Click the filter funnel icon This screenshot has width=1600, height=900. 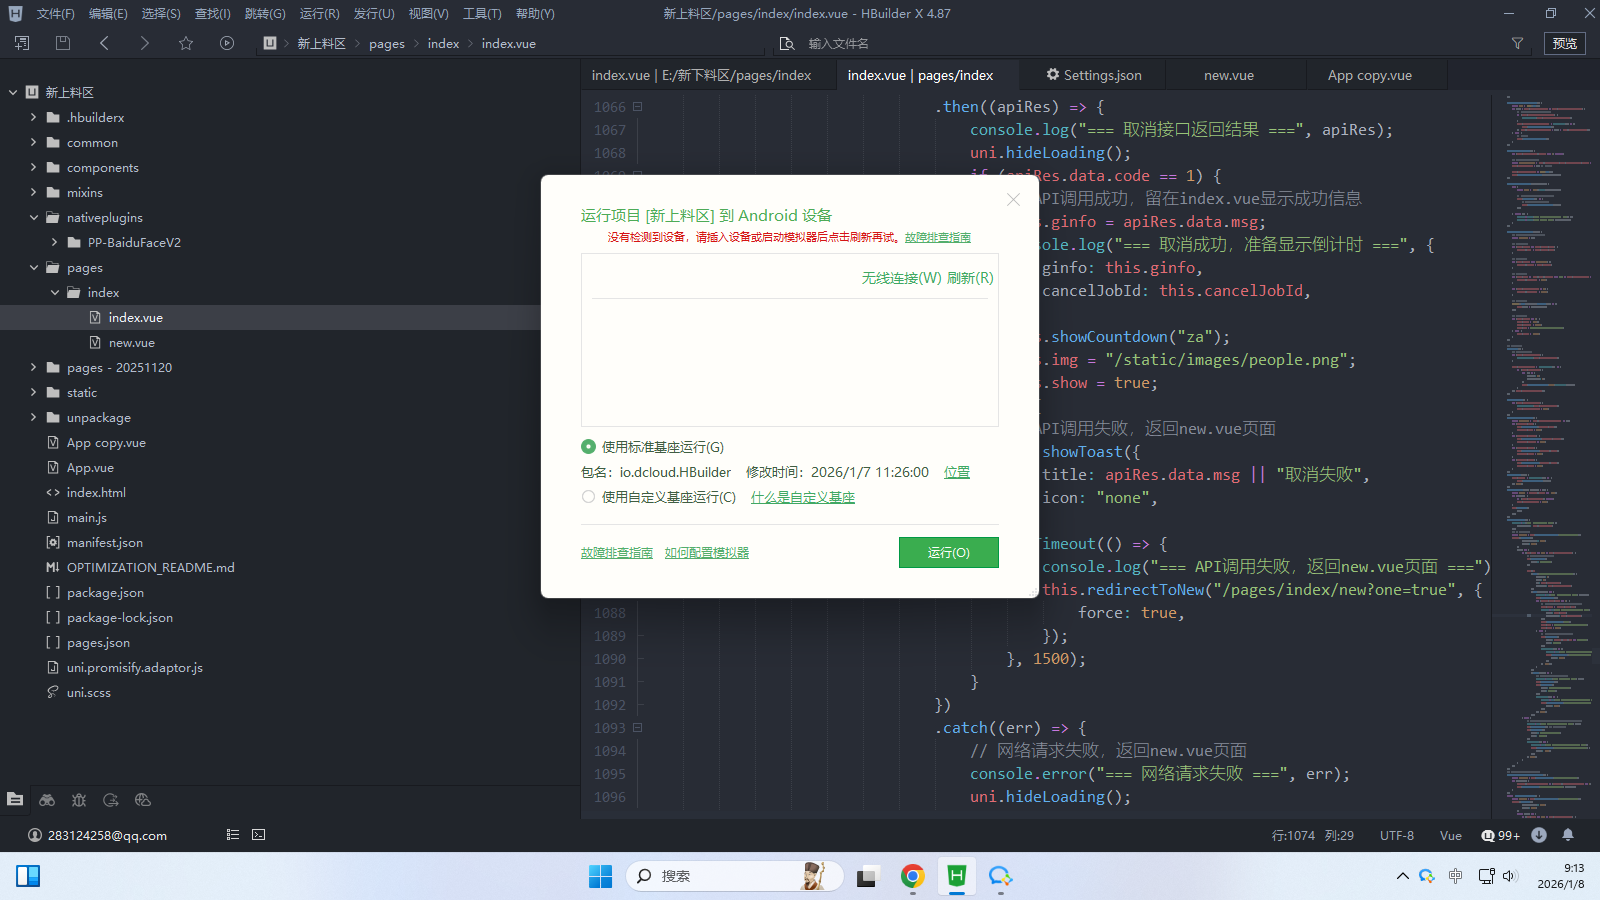point(1517,43)
